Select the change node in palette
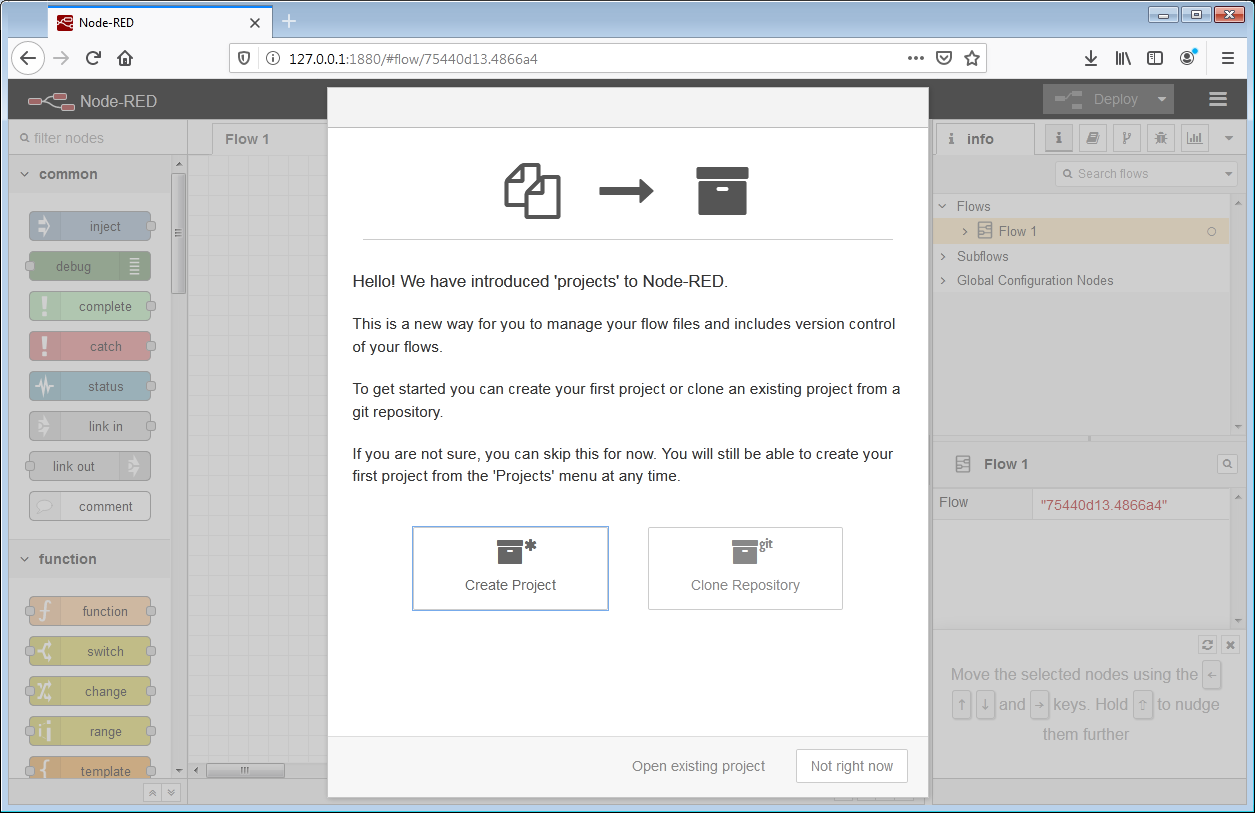The width and height of the screenshot is (1255, 813). point(90,691)
